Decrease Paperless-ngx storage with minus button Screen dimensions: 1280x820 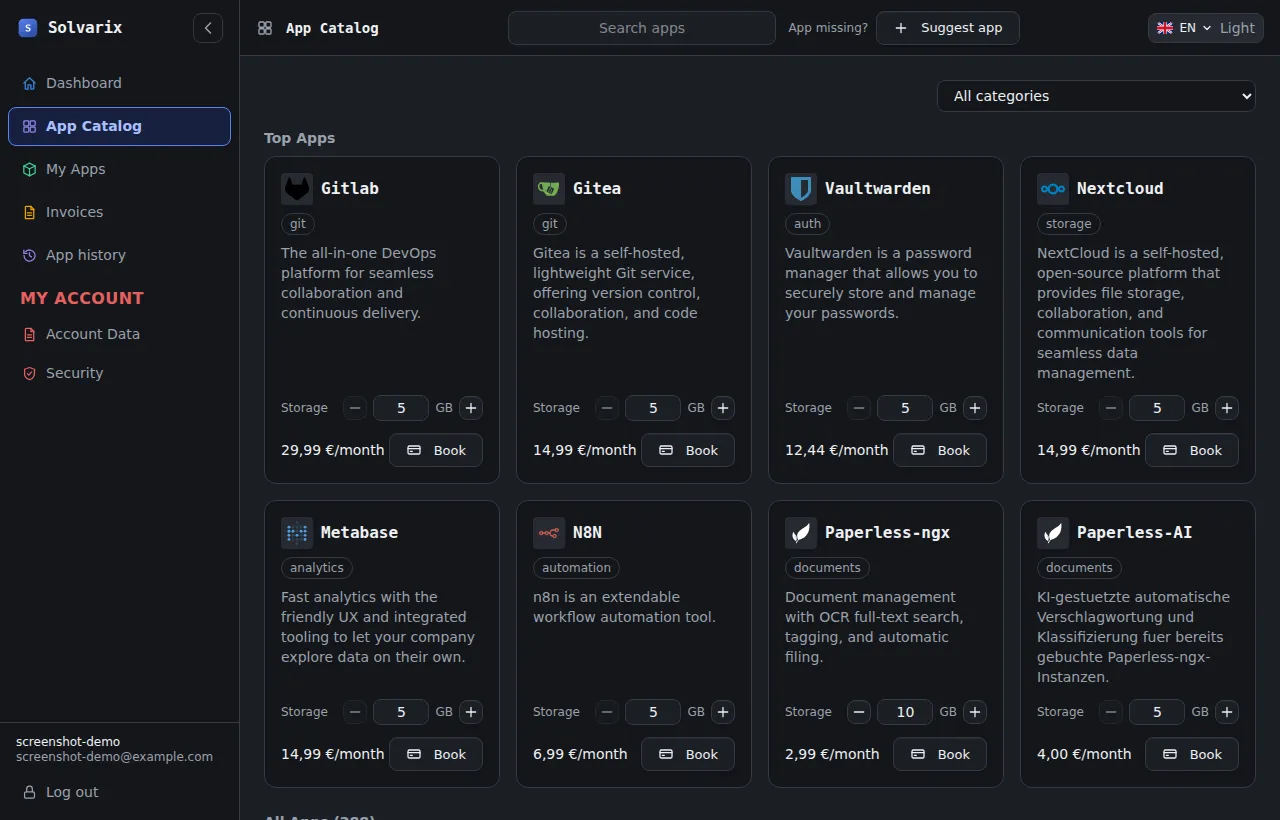coord(859,712)
